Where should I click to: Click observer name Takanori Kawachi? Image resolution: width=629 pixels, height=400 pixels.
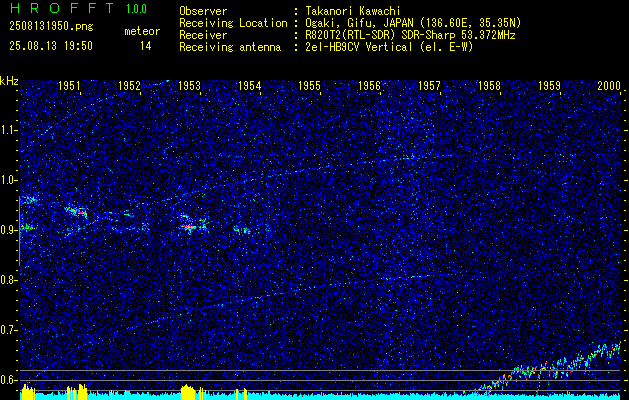353,11
